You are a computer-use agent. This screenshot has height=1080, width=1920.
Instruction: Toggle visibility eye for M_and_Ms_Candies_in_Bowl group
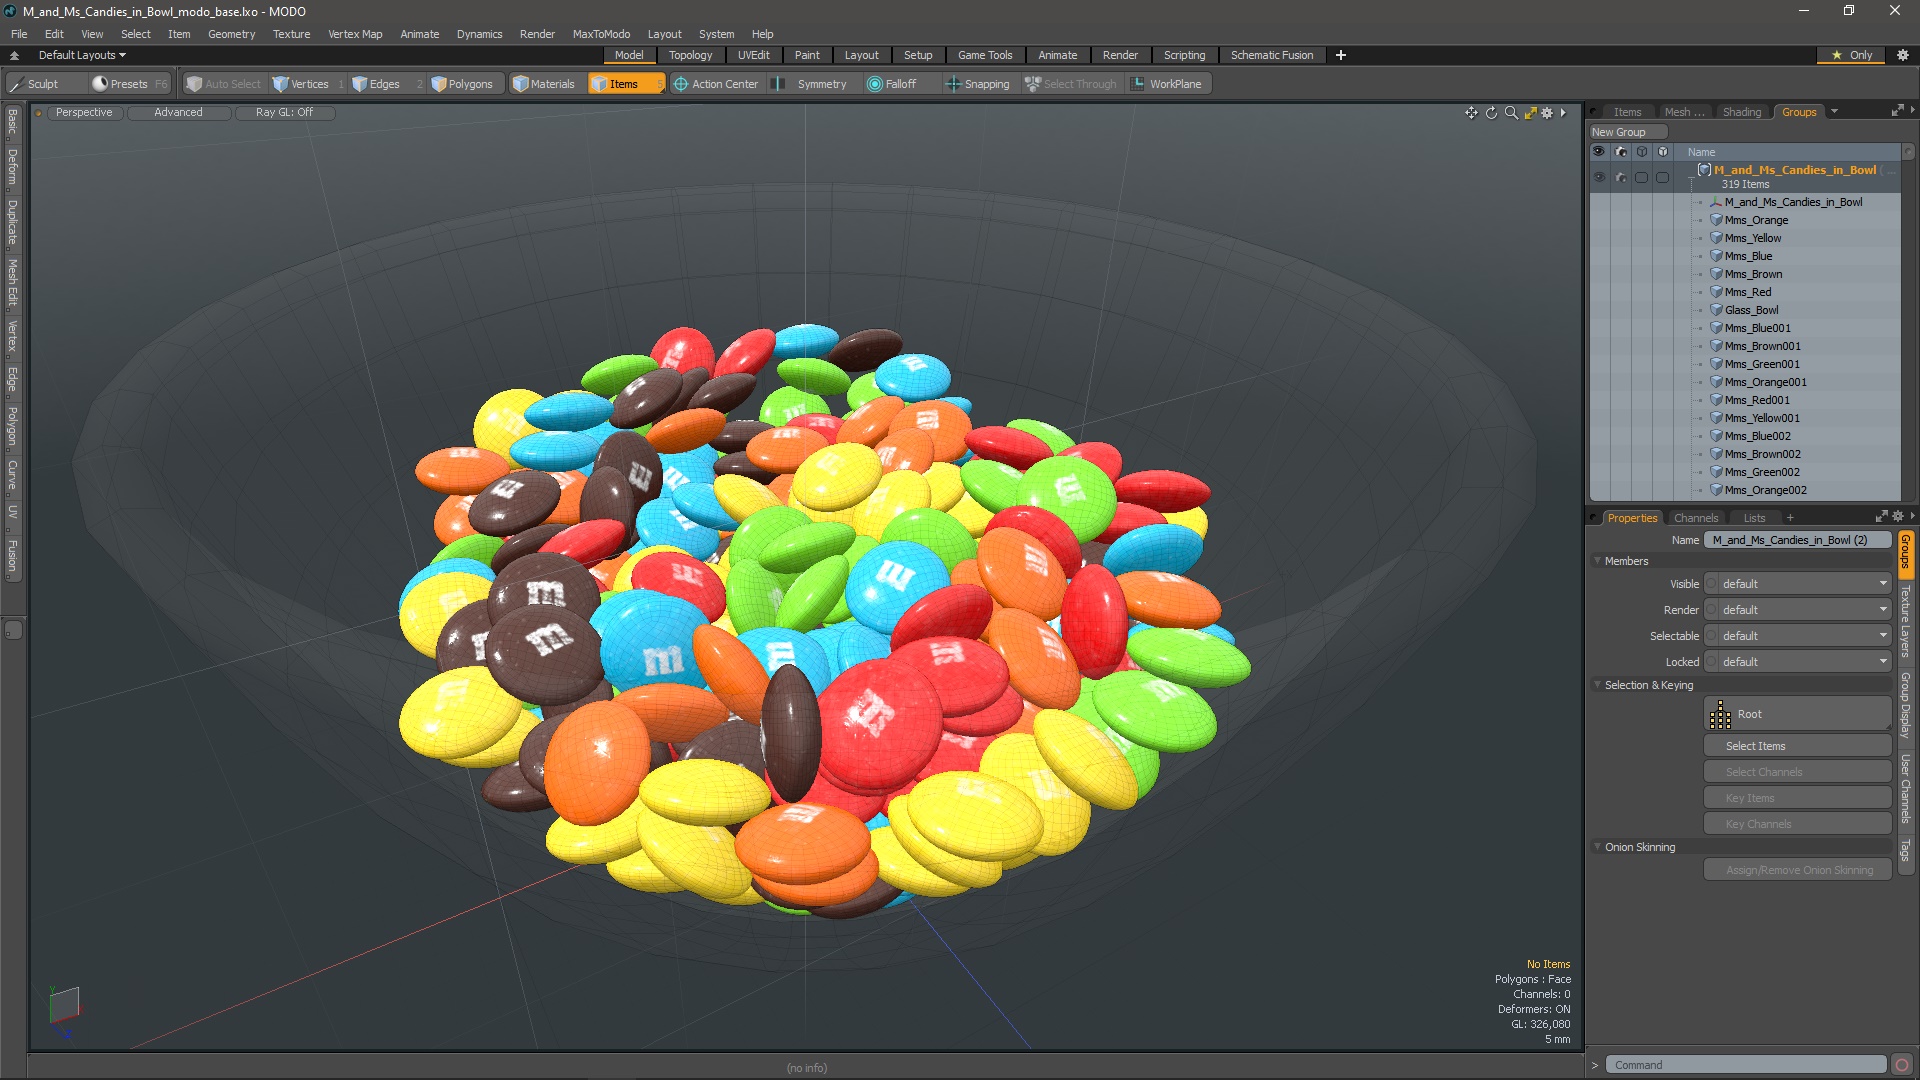(1599, 178)
